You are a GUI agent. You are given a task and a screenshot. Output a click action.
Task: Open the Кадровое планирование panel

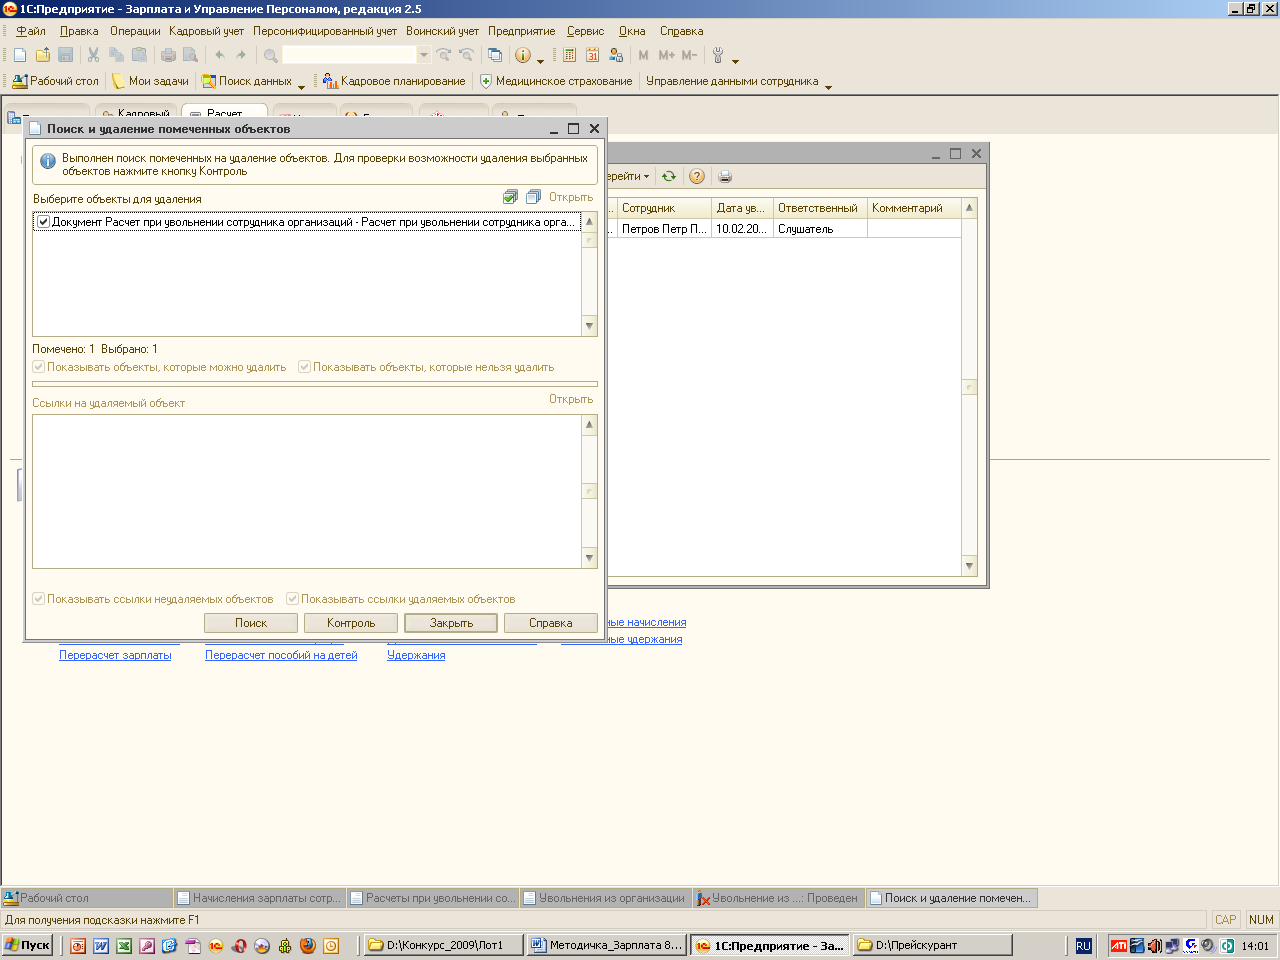tap(394, 81)
